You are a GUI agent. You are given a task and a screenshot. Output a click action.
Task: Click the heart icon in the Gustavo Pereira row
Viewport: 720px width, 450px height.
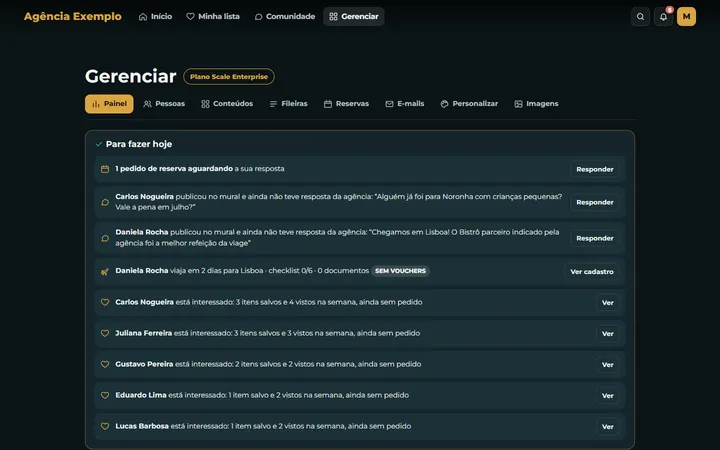105,364
